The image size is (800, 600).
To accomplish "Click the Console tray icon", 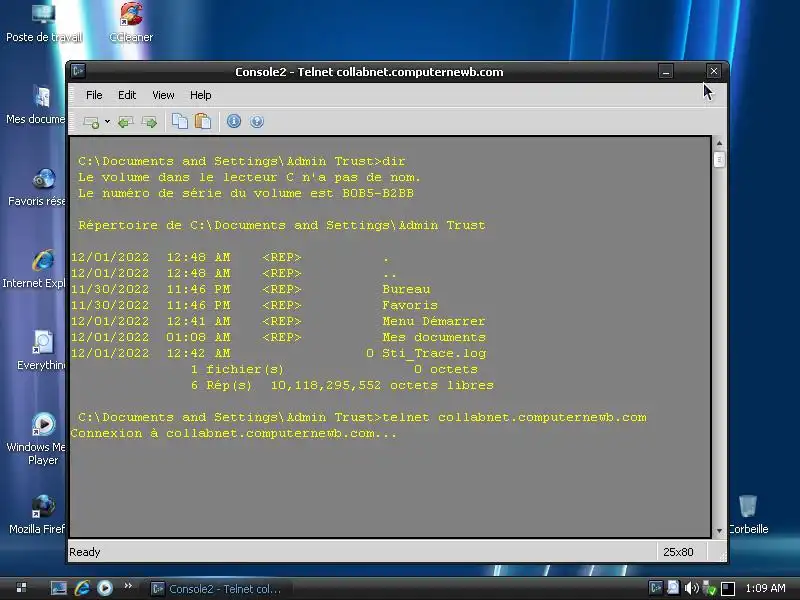I will pos(656,588).
